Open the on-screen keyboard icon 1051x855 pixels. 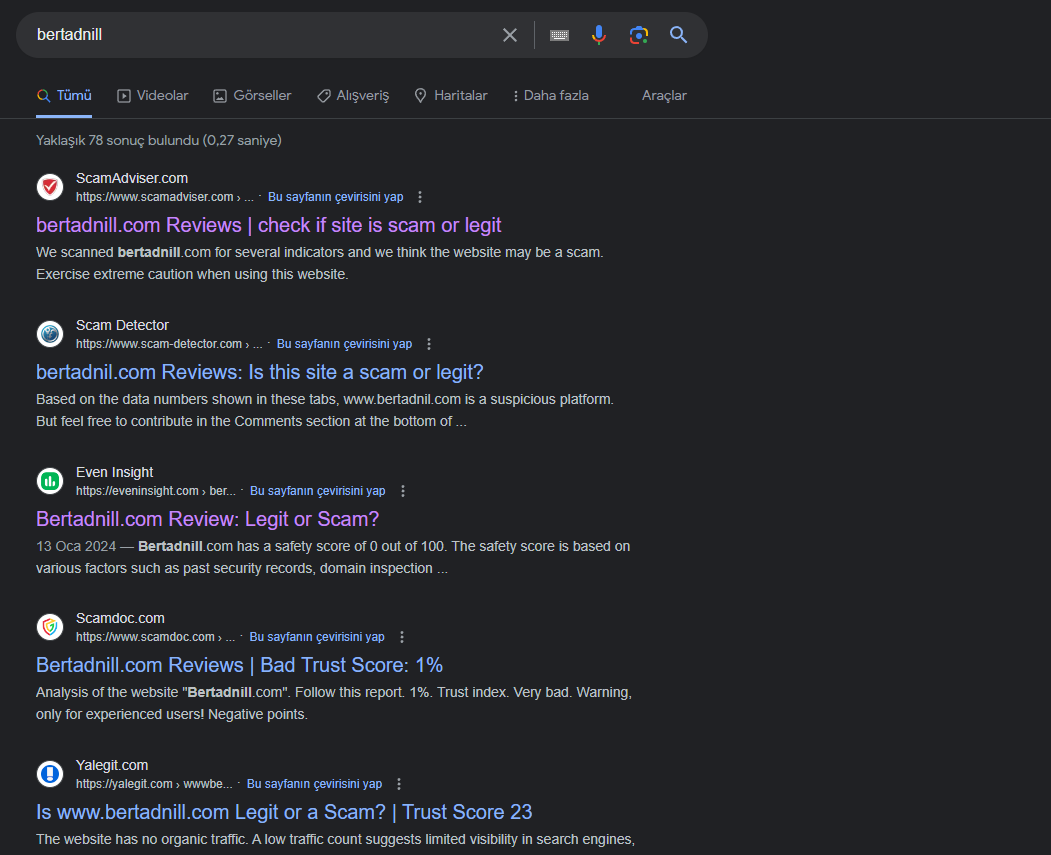tap(559, 35)
